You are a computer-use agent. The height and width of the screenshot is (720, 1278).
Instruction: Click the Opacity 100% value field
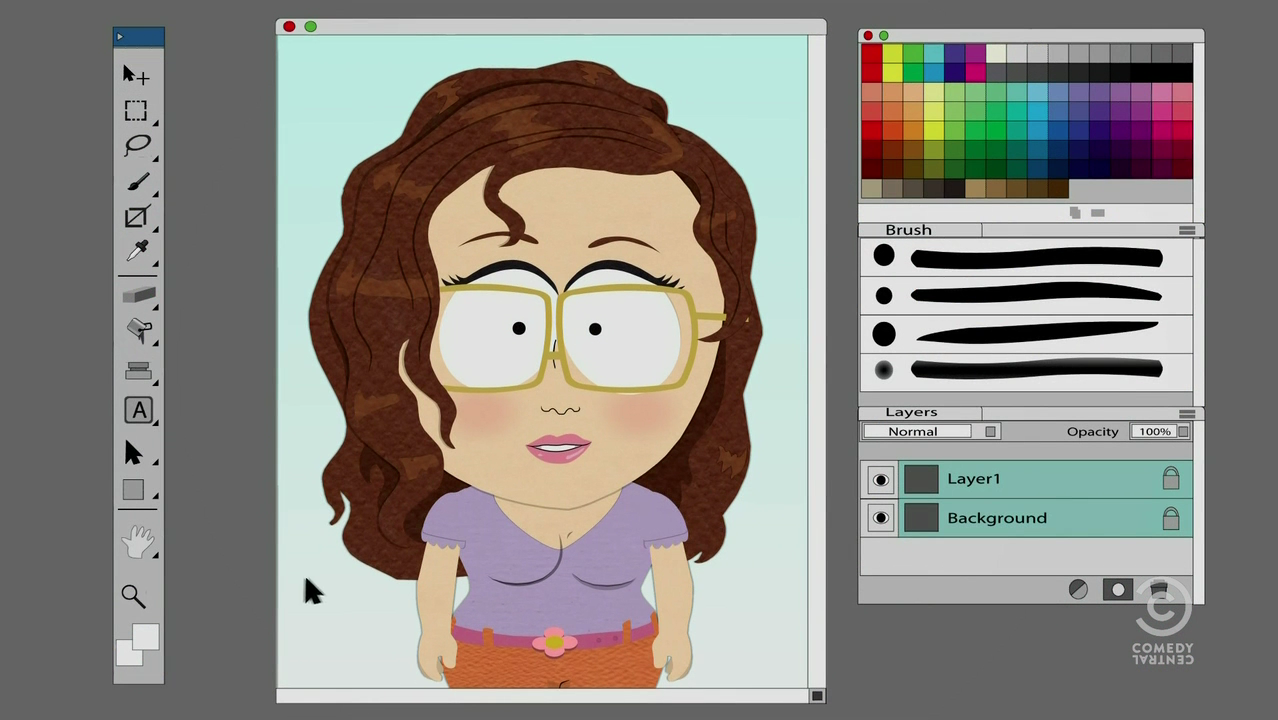[x=1153, y=431]
